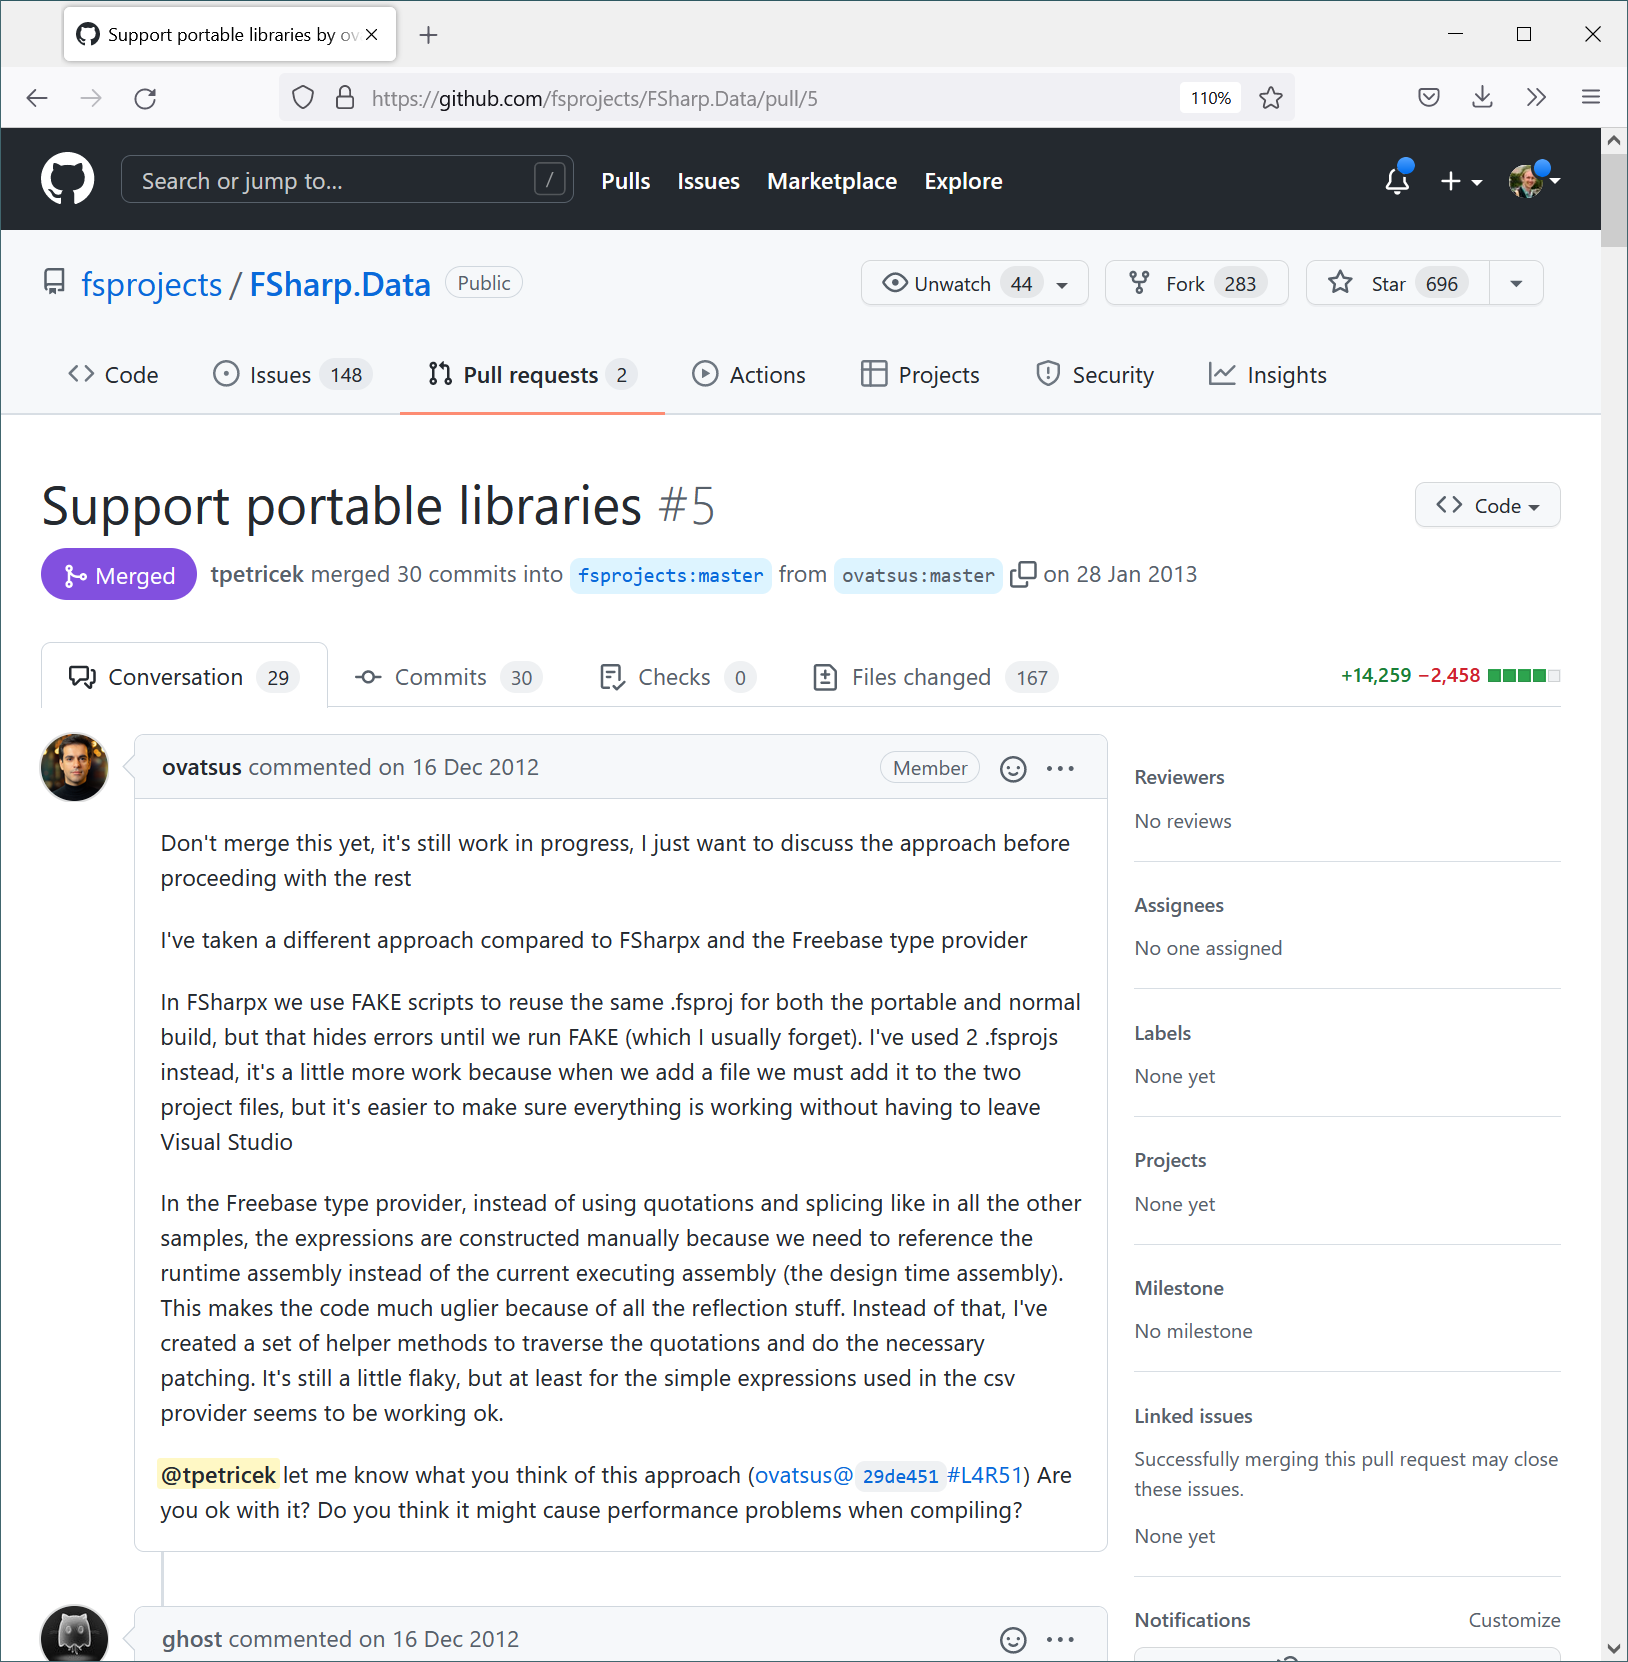Viewport: 1628px width, 1662px height.
Task: Open options menu on ovatsus comment
Action: click(x=1060, y=769)
